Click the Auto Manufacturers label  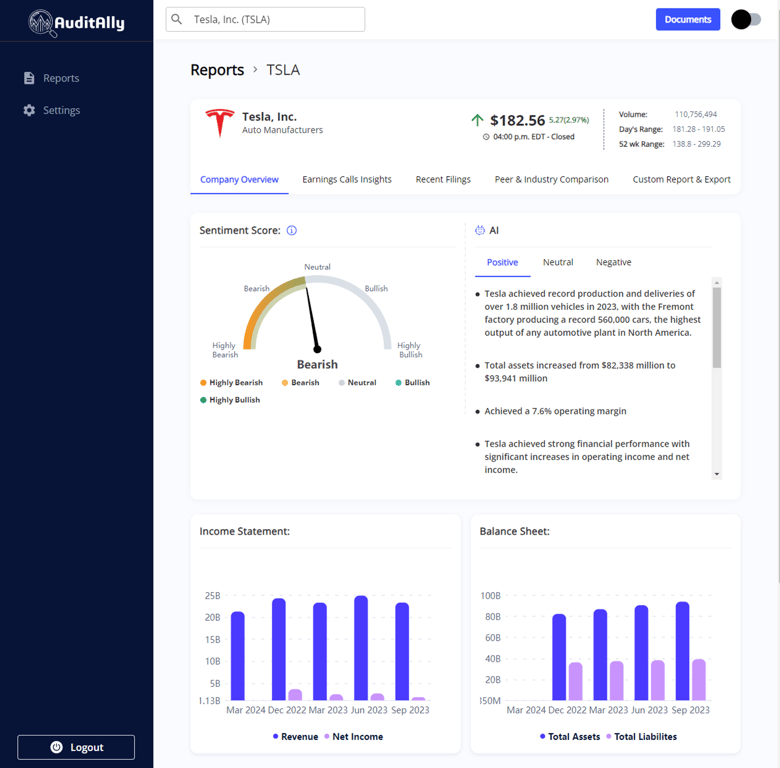(x=283, y=130)
